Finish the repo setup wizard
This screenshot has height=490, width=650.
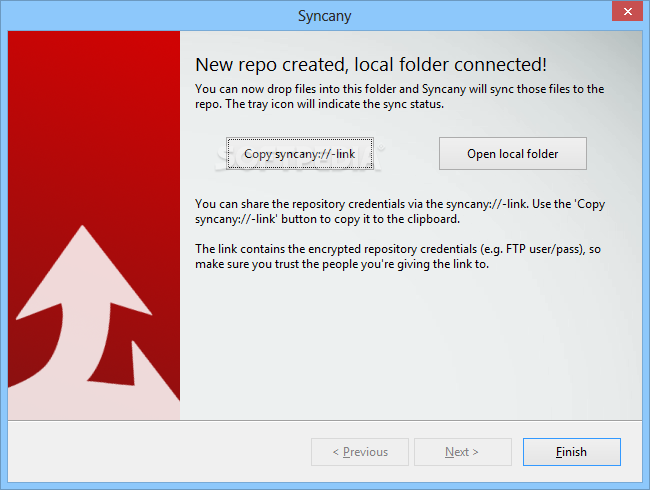[572, 452]
